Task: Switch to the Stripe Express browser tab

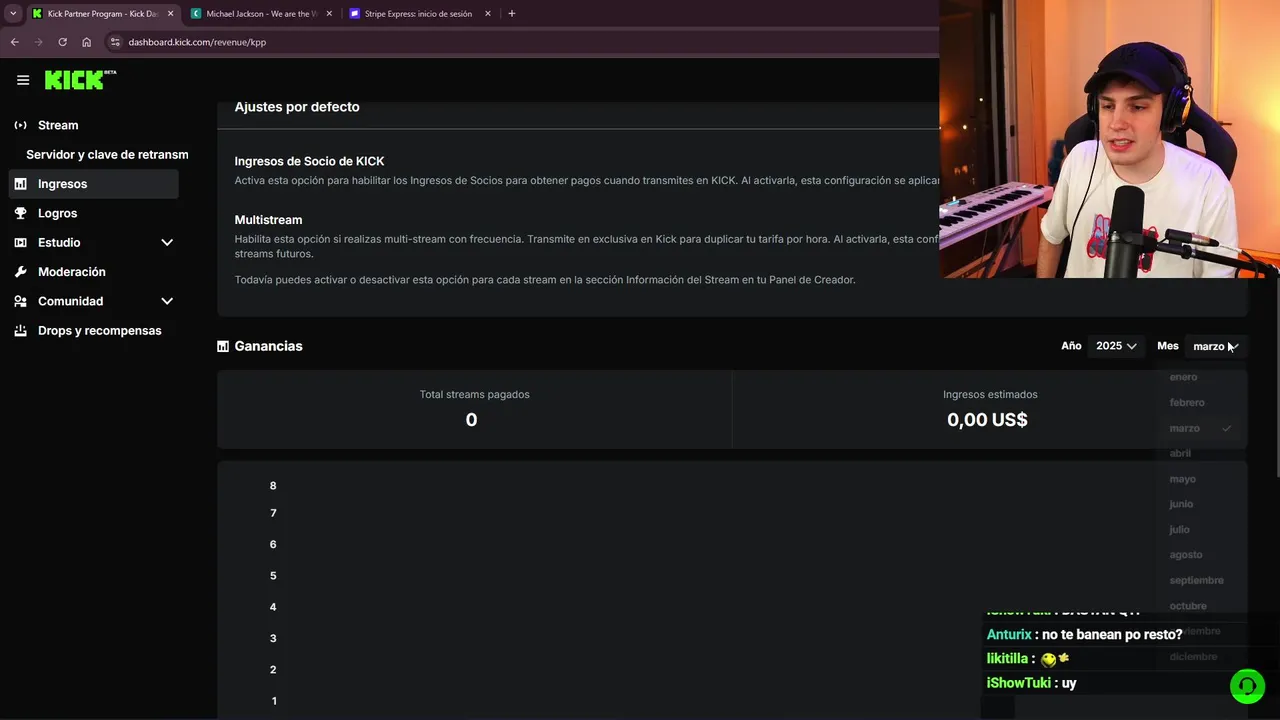Action: [x=418, y=14]
